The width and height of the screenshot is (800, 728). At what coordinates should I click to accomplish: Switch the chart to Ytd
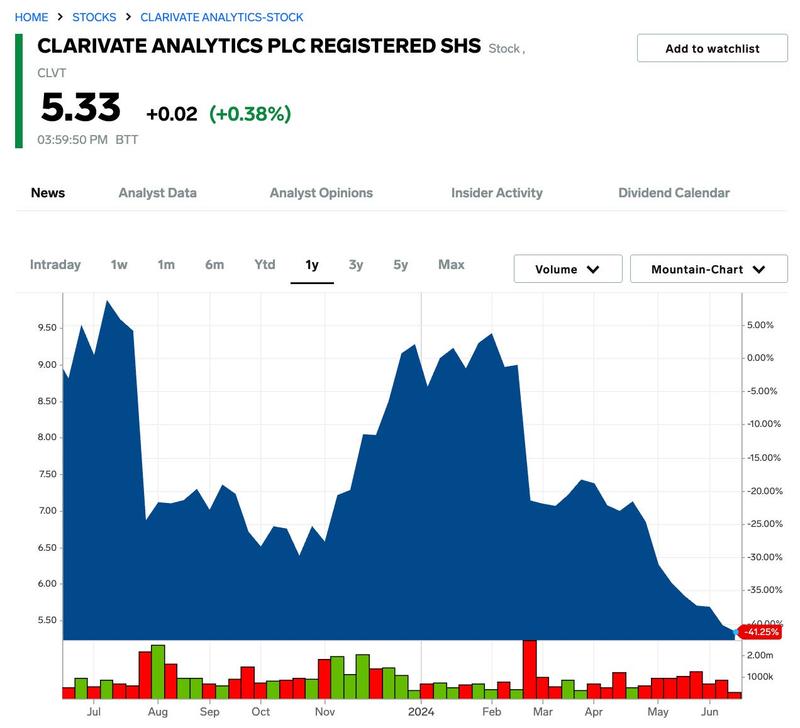(265, 265)
